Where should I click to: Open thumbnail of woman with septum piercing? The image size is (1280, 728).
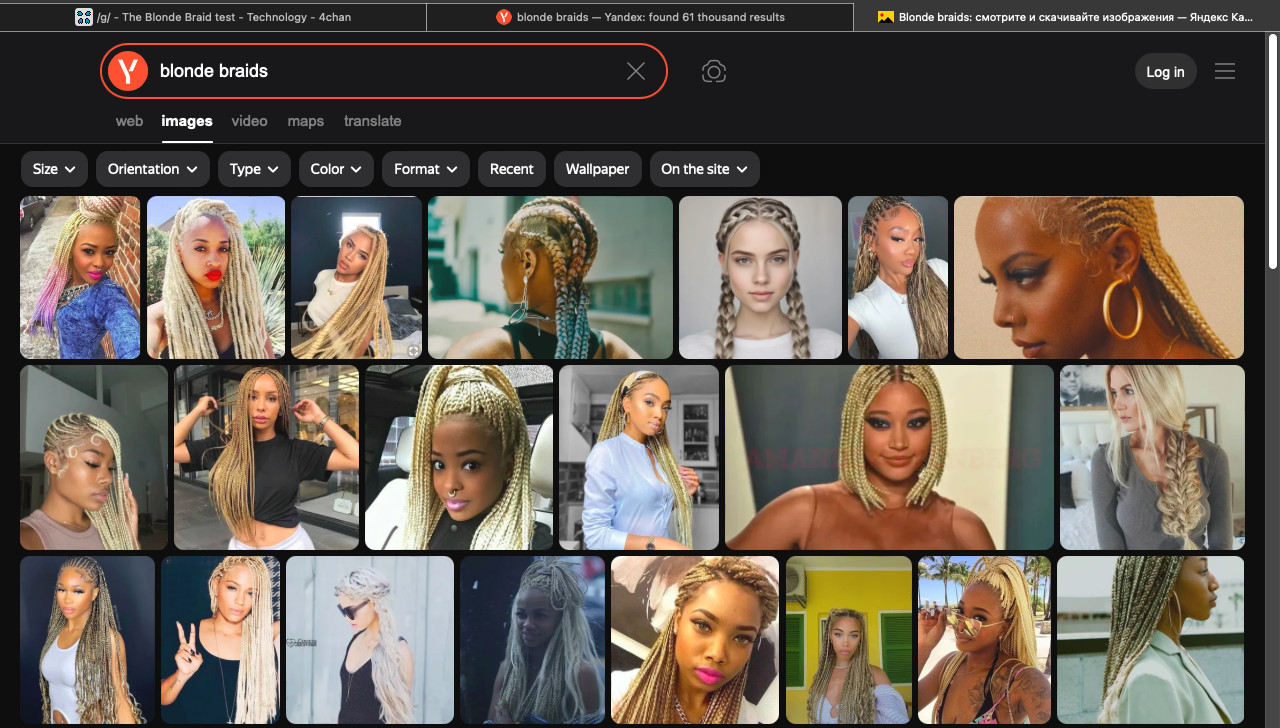click(x=459, y=457)
